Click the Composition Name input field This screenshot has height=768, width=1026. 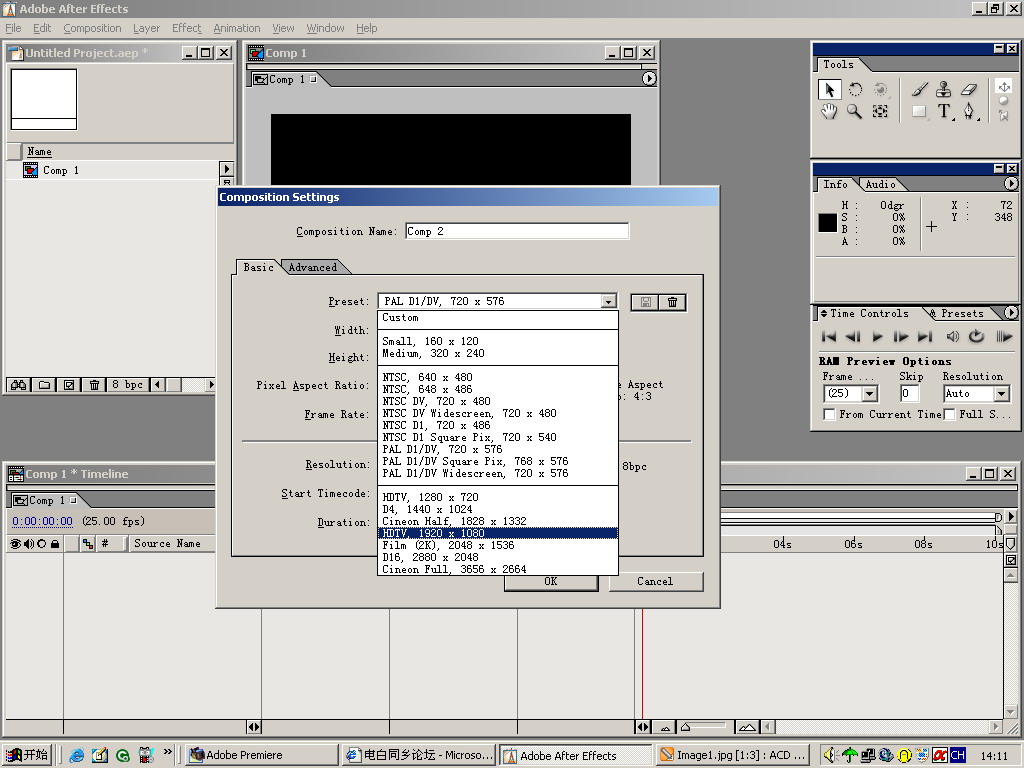(516, 231)
